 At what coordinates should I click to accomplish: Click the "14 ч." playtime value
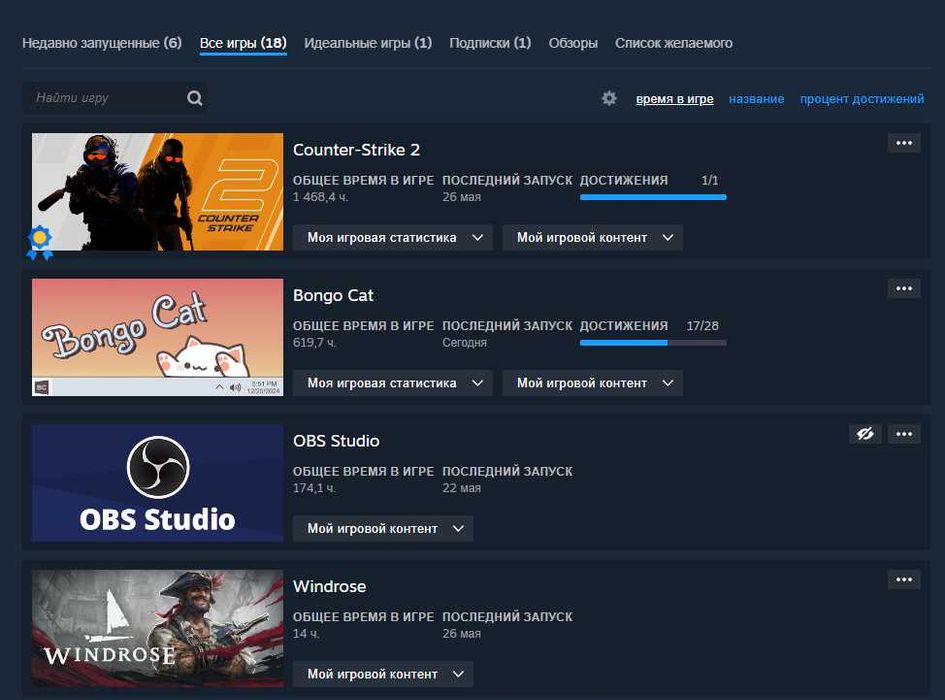(x=306, y=634)
